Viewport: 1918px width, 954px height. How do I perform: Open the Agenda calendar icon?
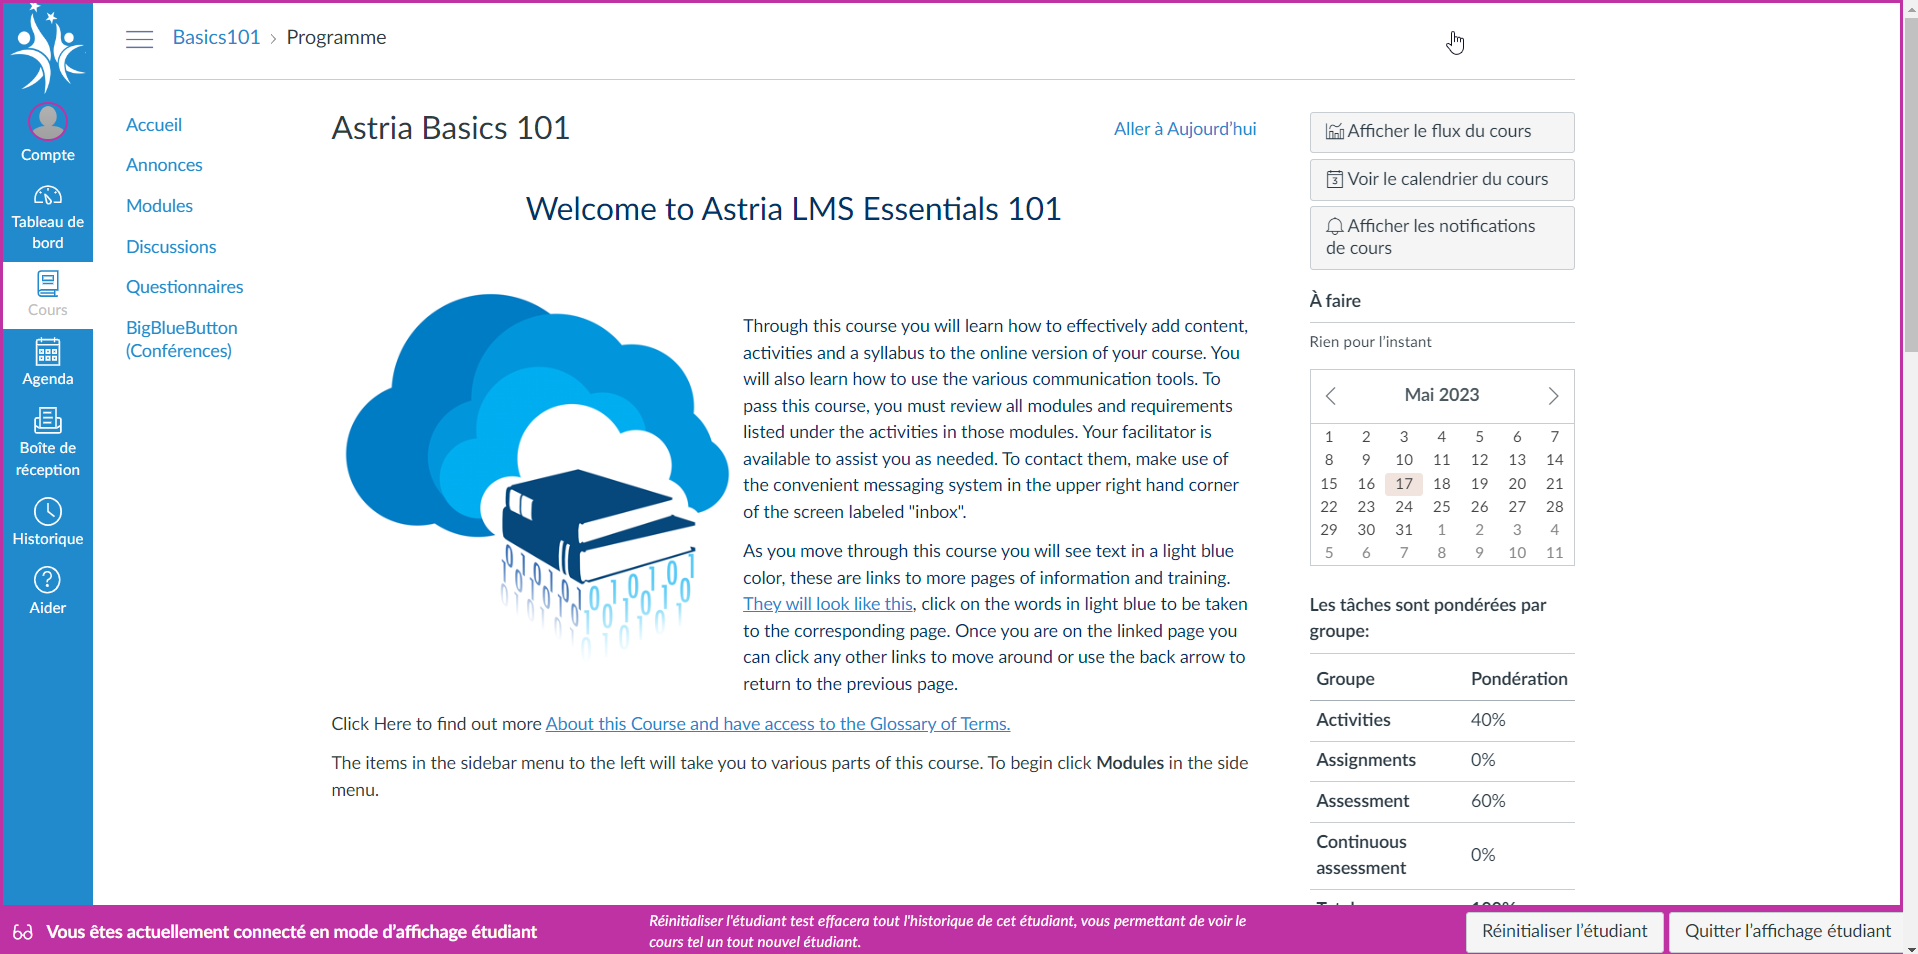point(47,362)
